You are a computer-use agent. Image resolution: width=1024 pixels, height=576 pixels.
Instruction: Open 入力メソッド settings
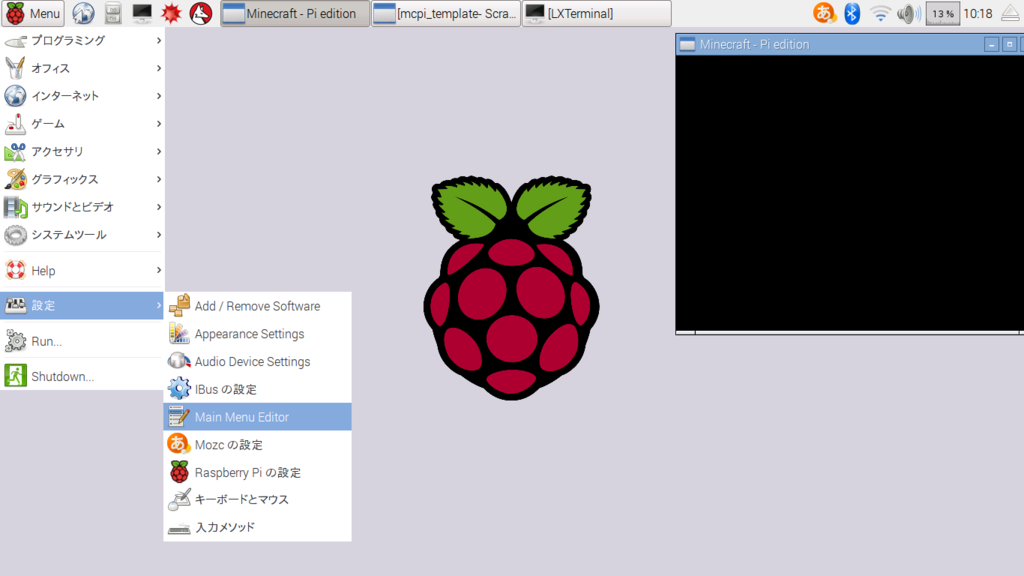(x=257, y=527)
